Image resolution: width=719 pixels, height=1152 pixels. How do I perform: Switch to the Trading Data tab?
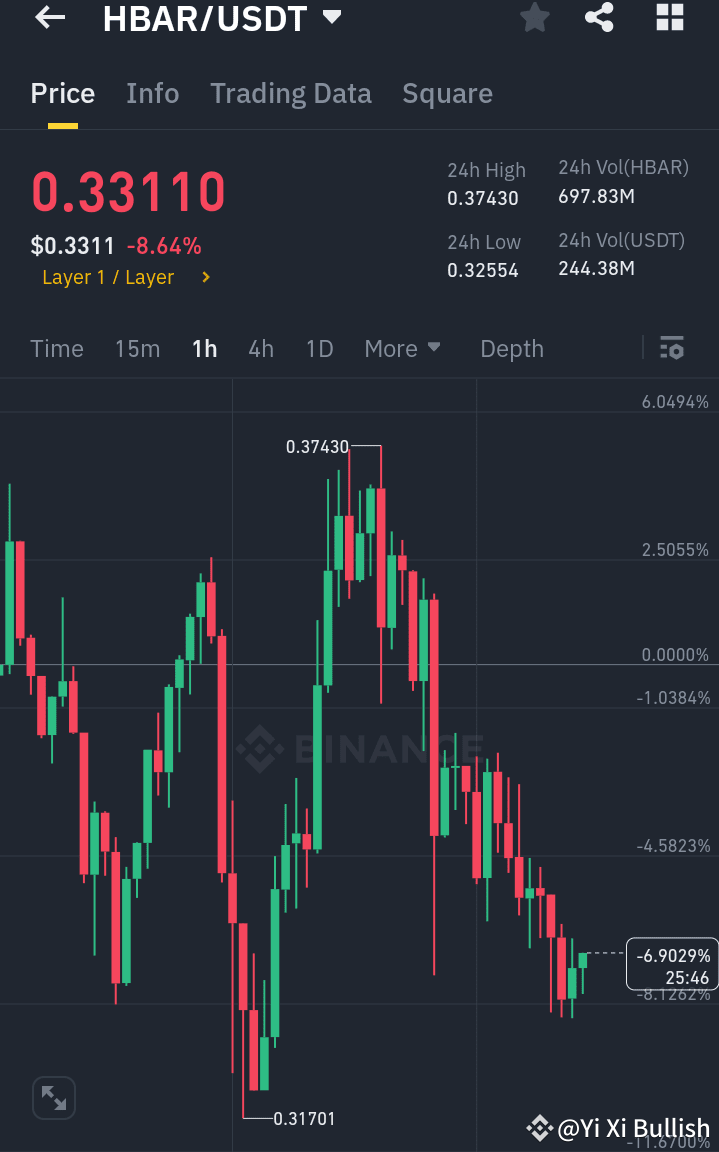290,93
